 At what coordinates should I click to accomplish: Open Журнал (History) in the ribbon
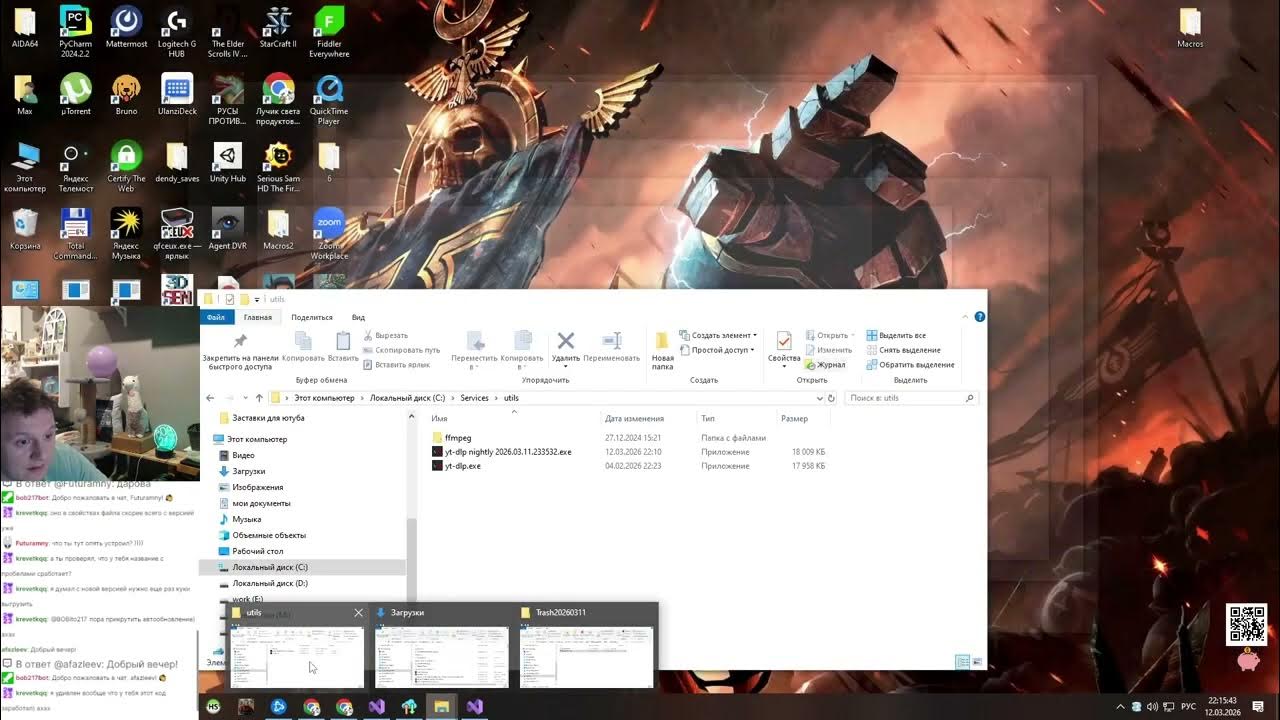click(826, 365)
